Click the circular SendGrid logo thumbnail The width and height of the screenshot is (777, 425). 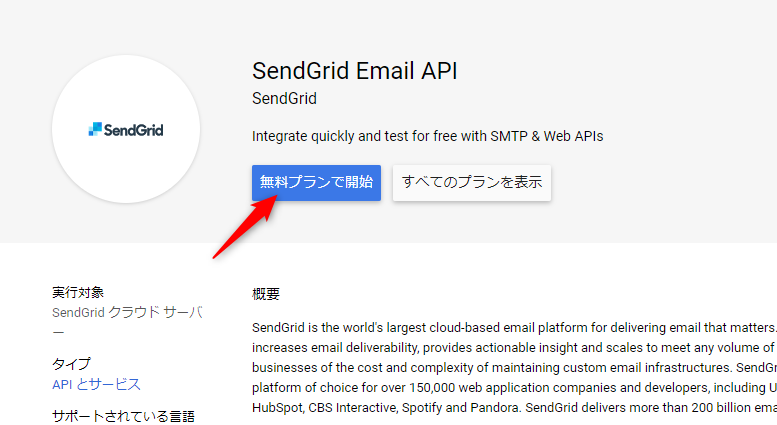(x=126, y=129)
